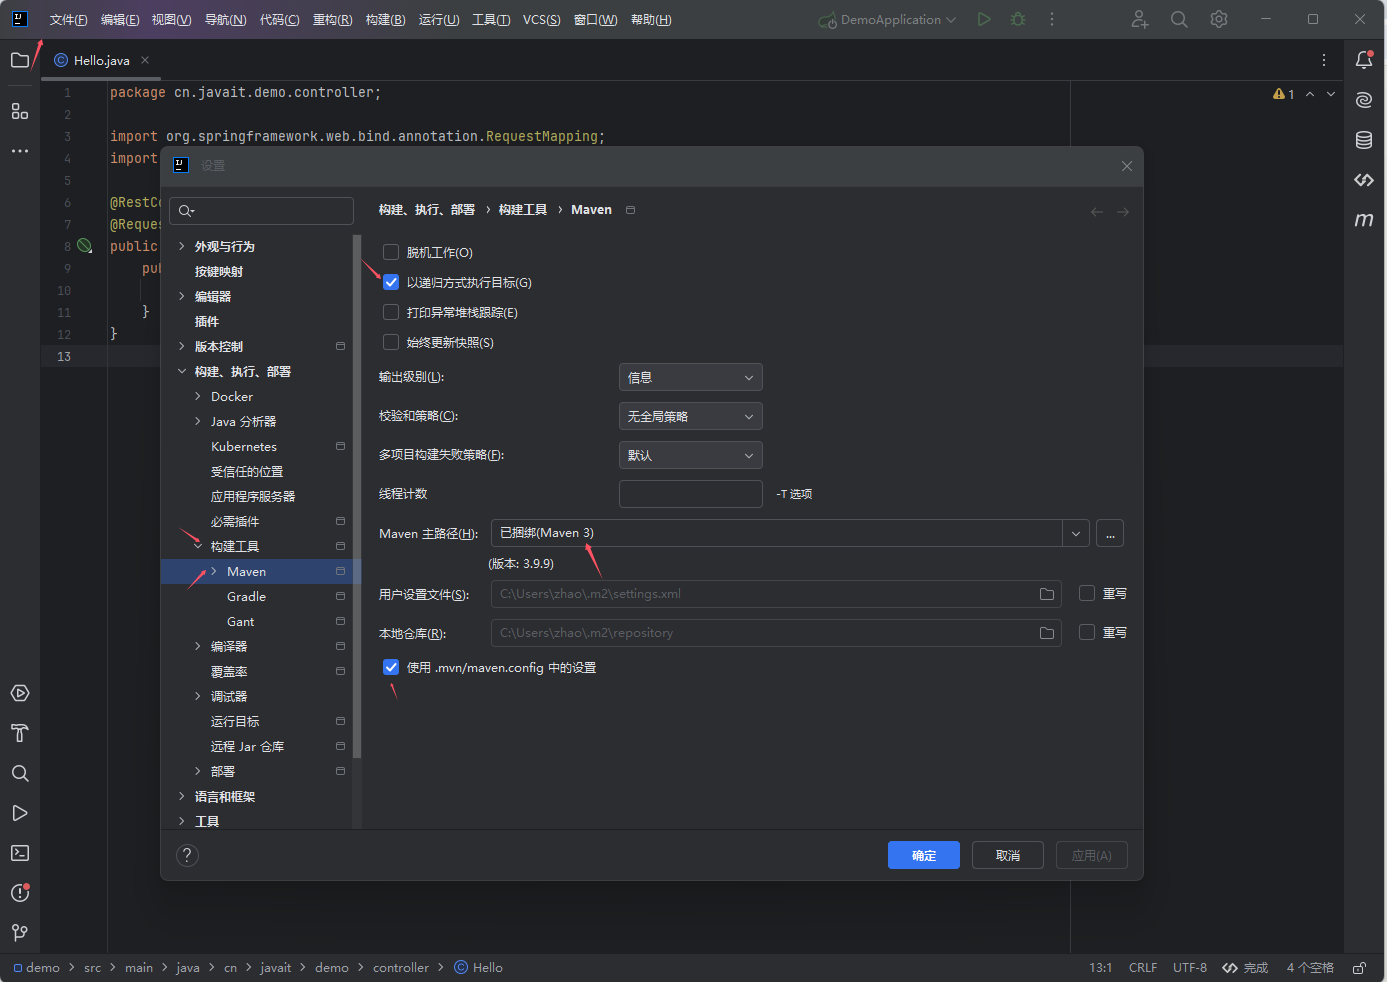Screen dimensions: 1387x982
Task: Click the 确定 OK button
Action: coord(924,855)
